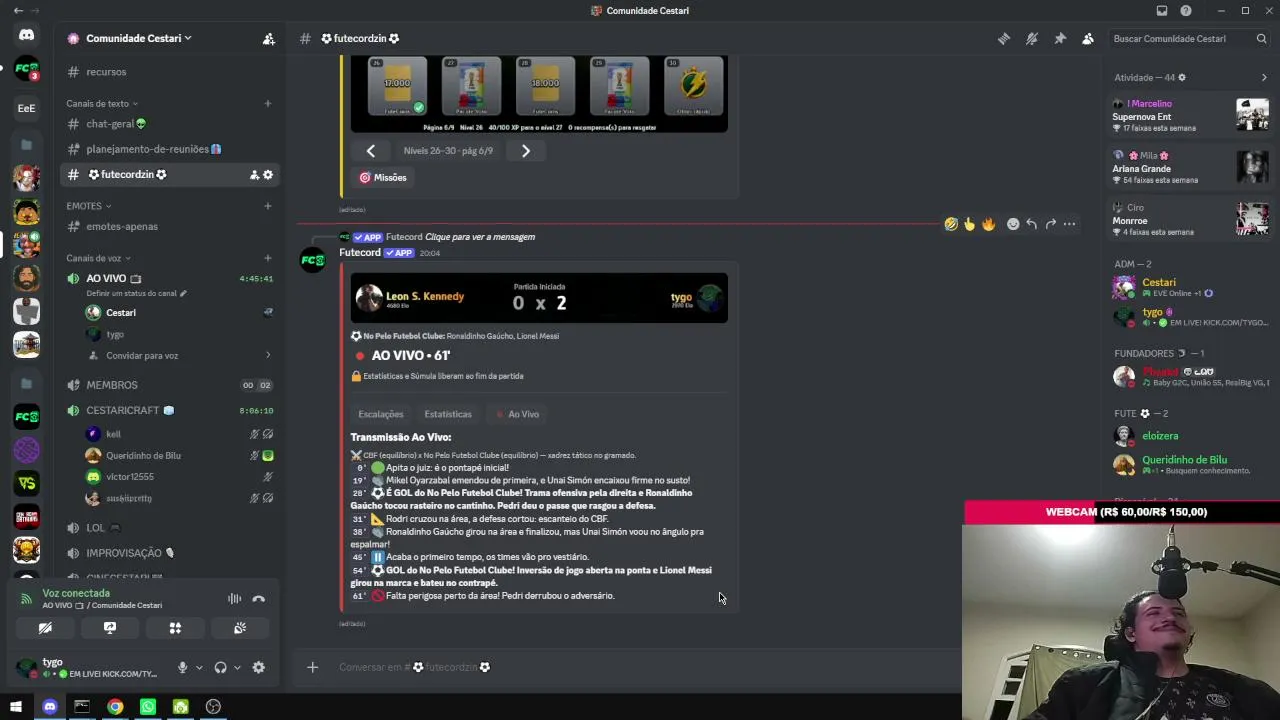The height and width of the screenshot is (720, 1280).
Task: Join the LOL voice channel
Action: click(169, 528)
